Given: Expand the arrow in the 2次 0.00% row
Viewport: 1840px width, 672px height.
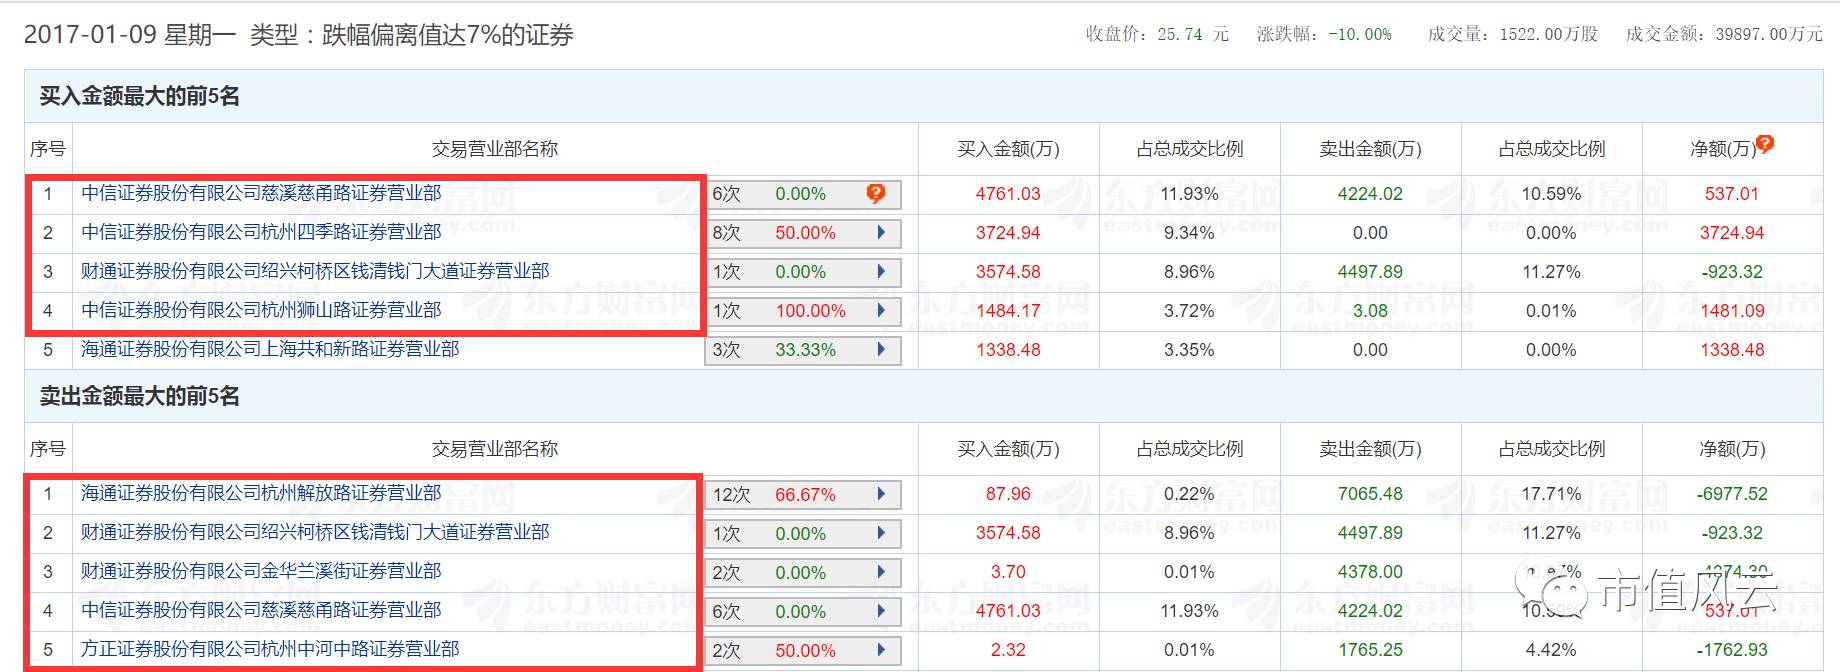Looking at the screenshot, I should pyautogui.click(x=881, y=572).
